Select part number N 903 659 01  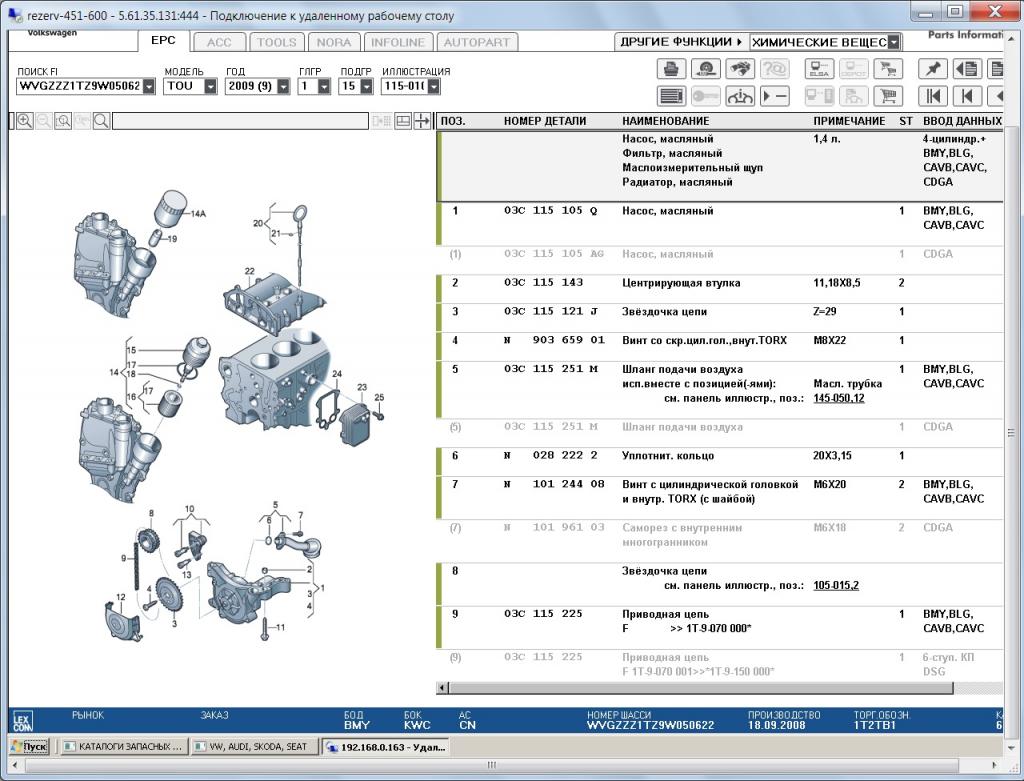tap(554, 340)
